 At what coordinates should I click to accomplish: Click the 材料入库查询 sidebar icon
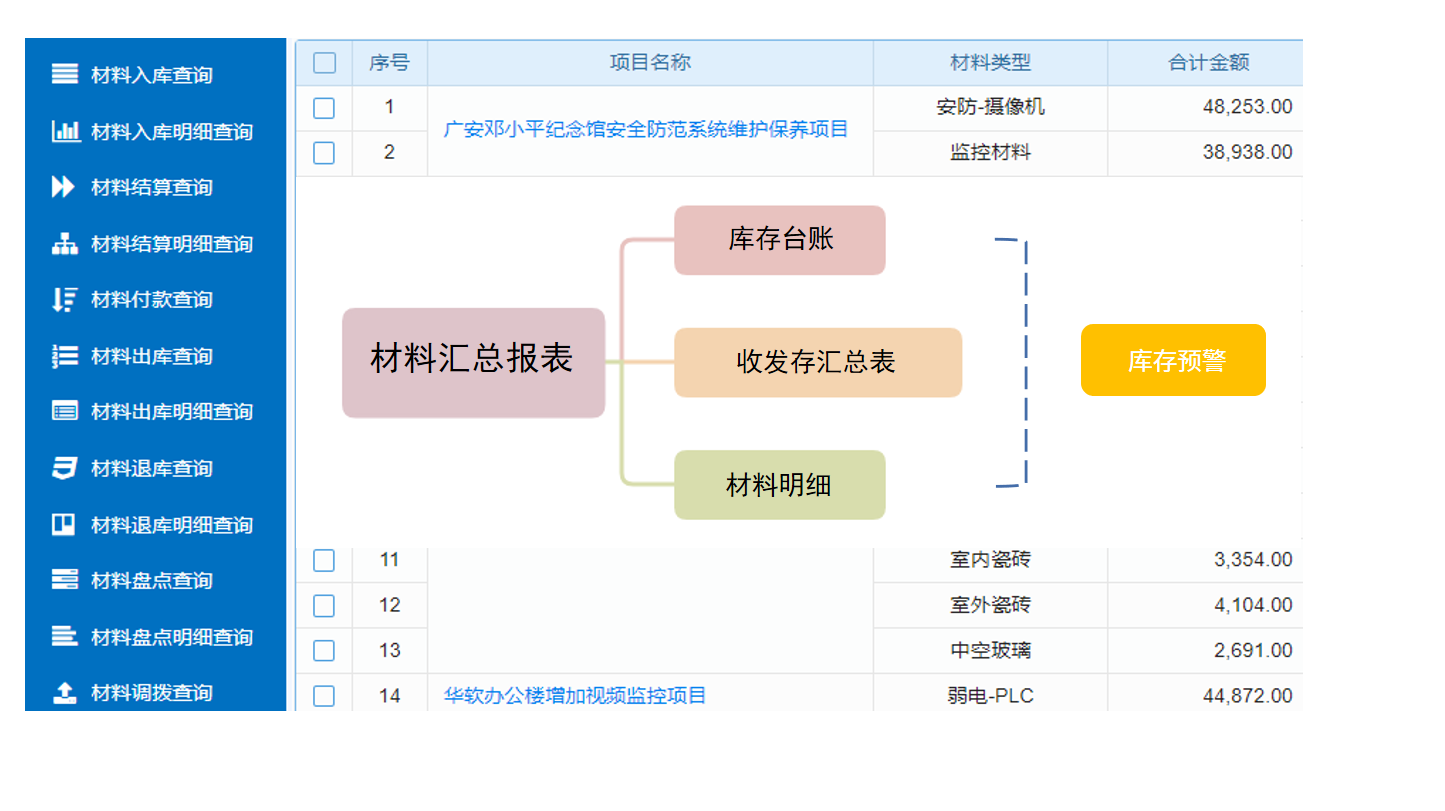64,74
